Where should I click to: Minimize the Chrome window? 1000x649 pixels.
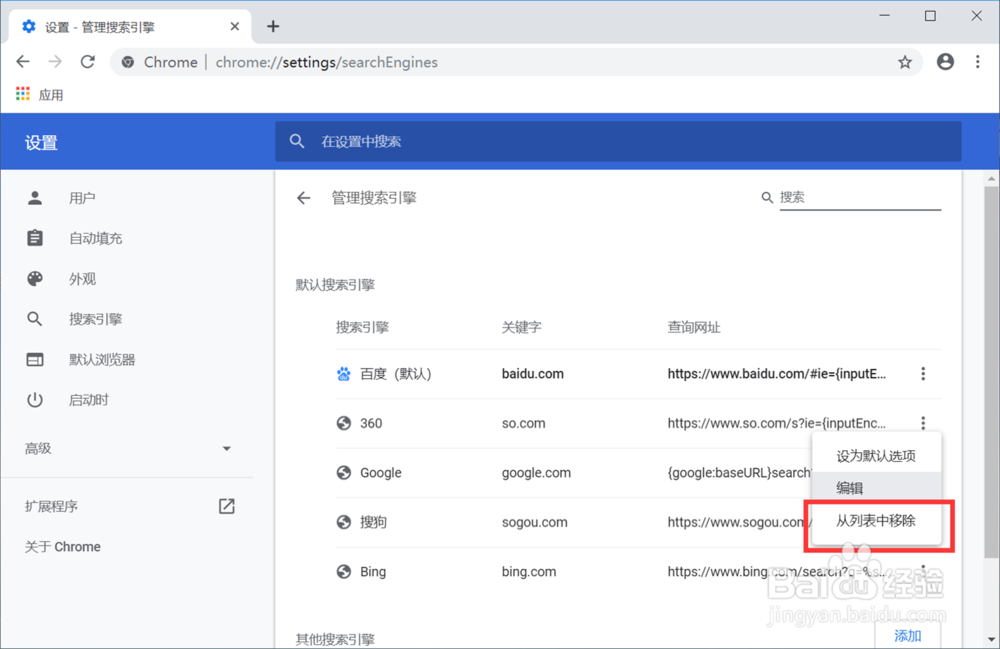(884, 16)
